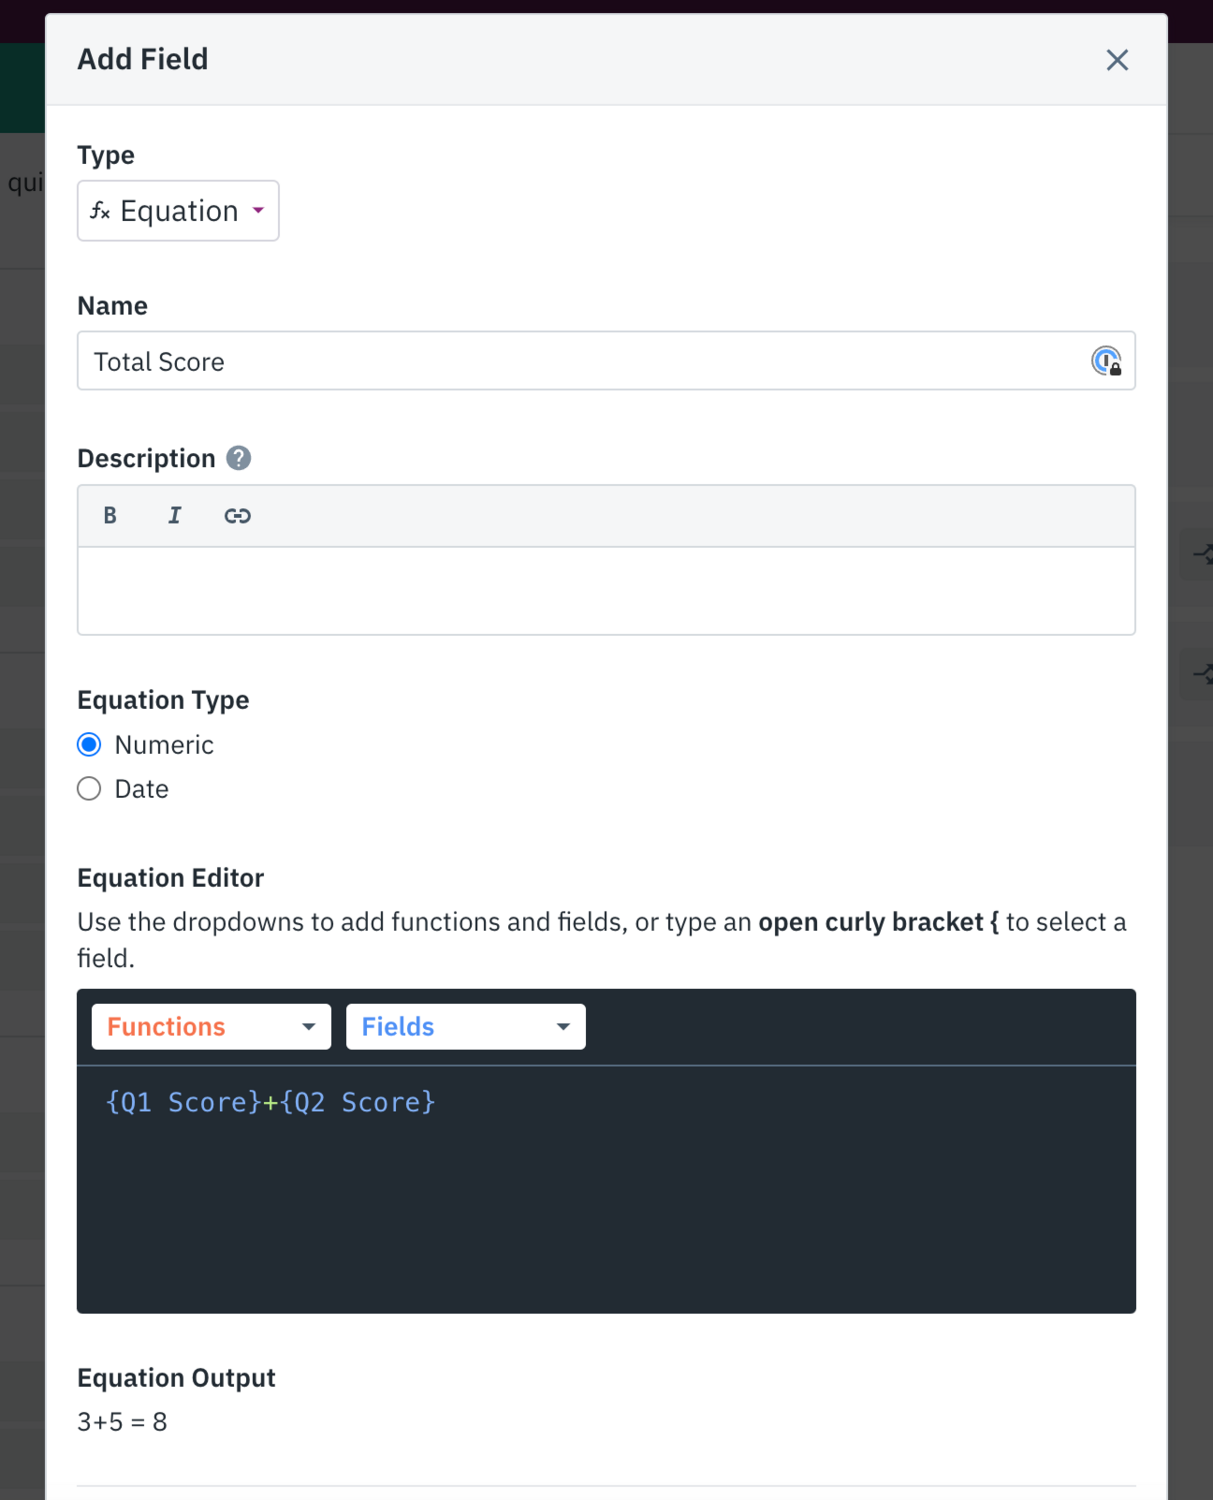The width and height of the screenshot is (1213, 1500).
Task: Insert a link using the Description link icon
Action: tap(238, 515)
